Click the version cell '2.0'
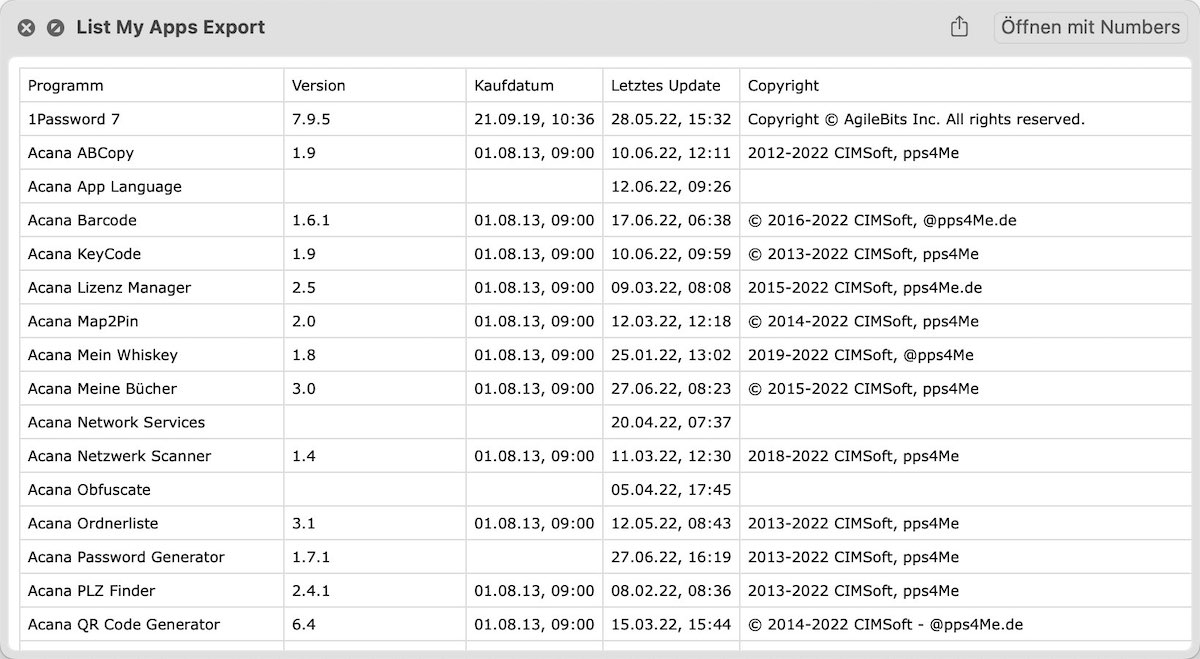Viewport: 1200px width, 659px height. [x=375, y=321]
